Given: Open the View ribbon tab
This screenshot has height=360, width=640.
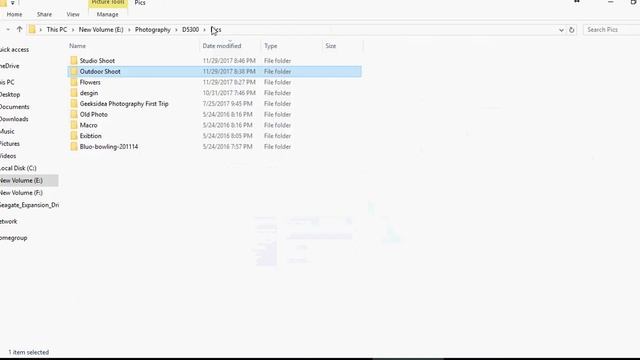Looking at the screenshot, I should tap(73, 14).
